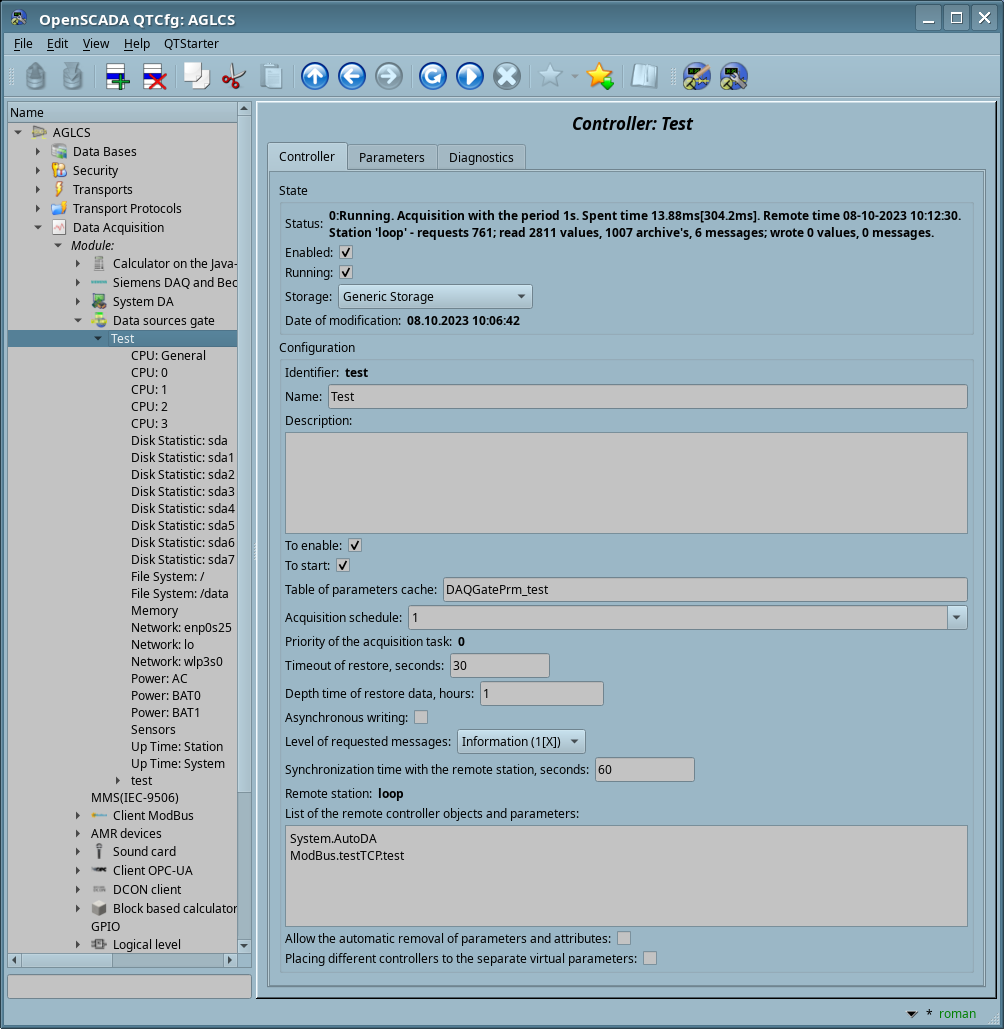Open the favorites star dropdown arrow

point(575,76)
